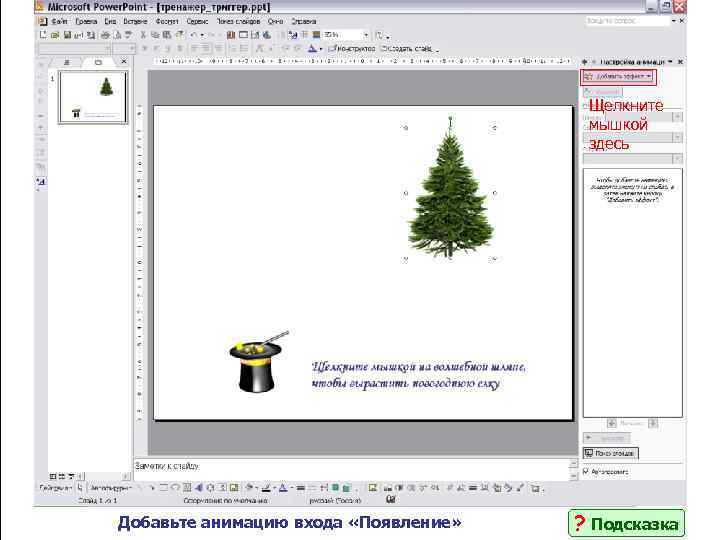Open the font size dropdown

click(132, 48)
